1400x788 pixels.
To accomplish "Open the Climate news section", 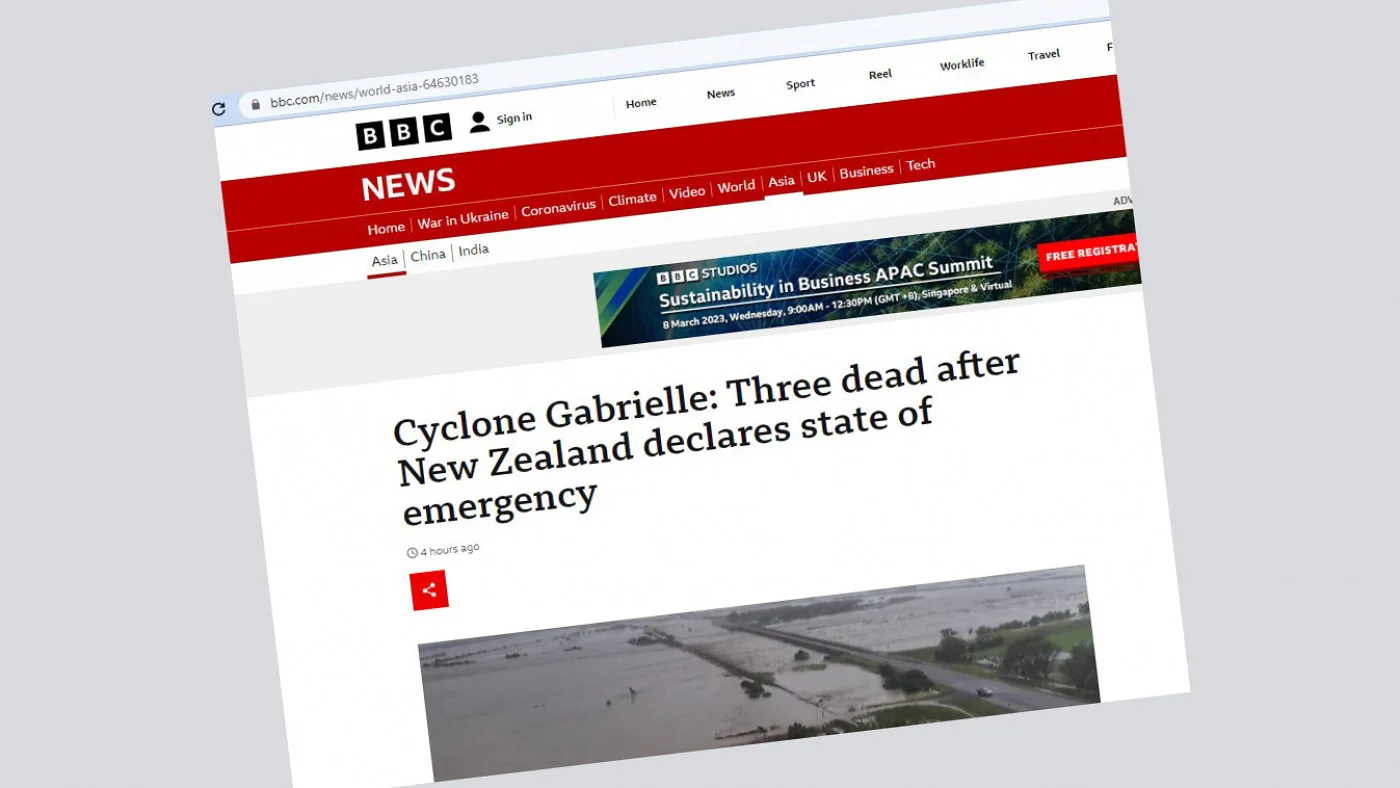I will (x=632, y=199).
